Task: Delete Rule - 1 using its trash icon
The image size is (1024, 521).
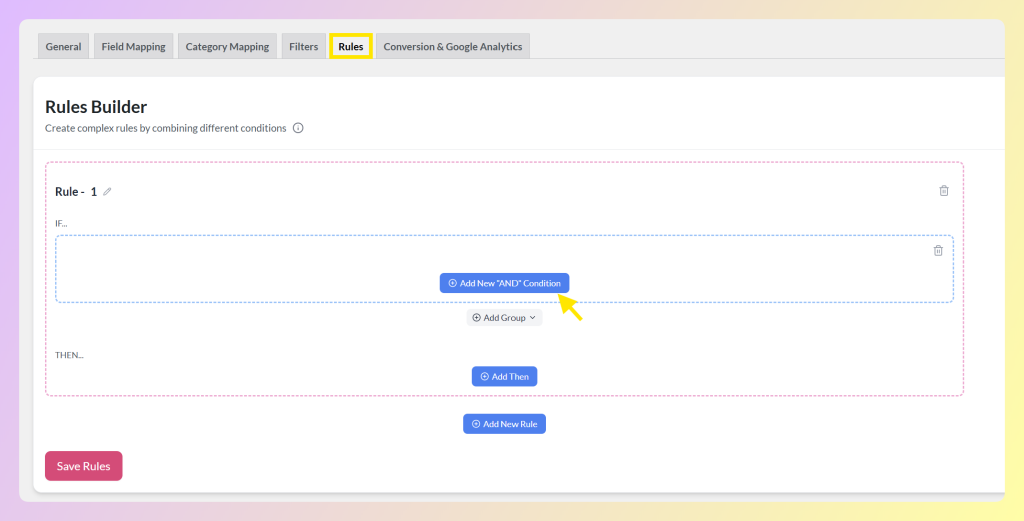Action: 944,191
